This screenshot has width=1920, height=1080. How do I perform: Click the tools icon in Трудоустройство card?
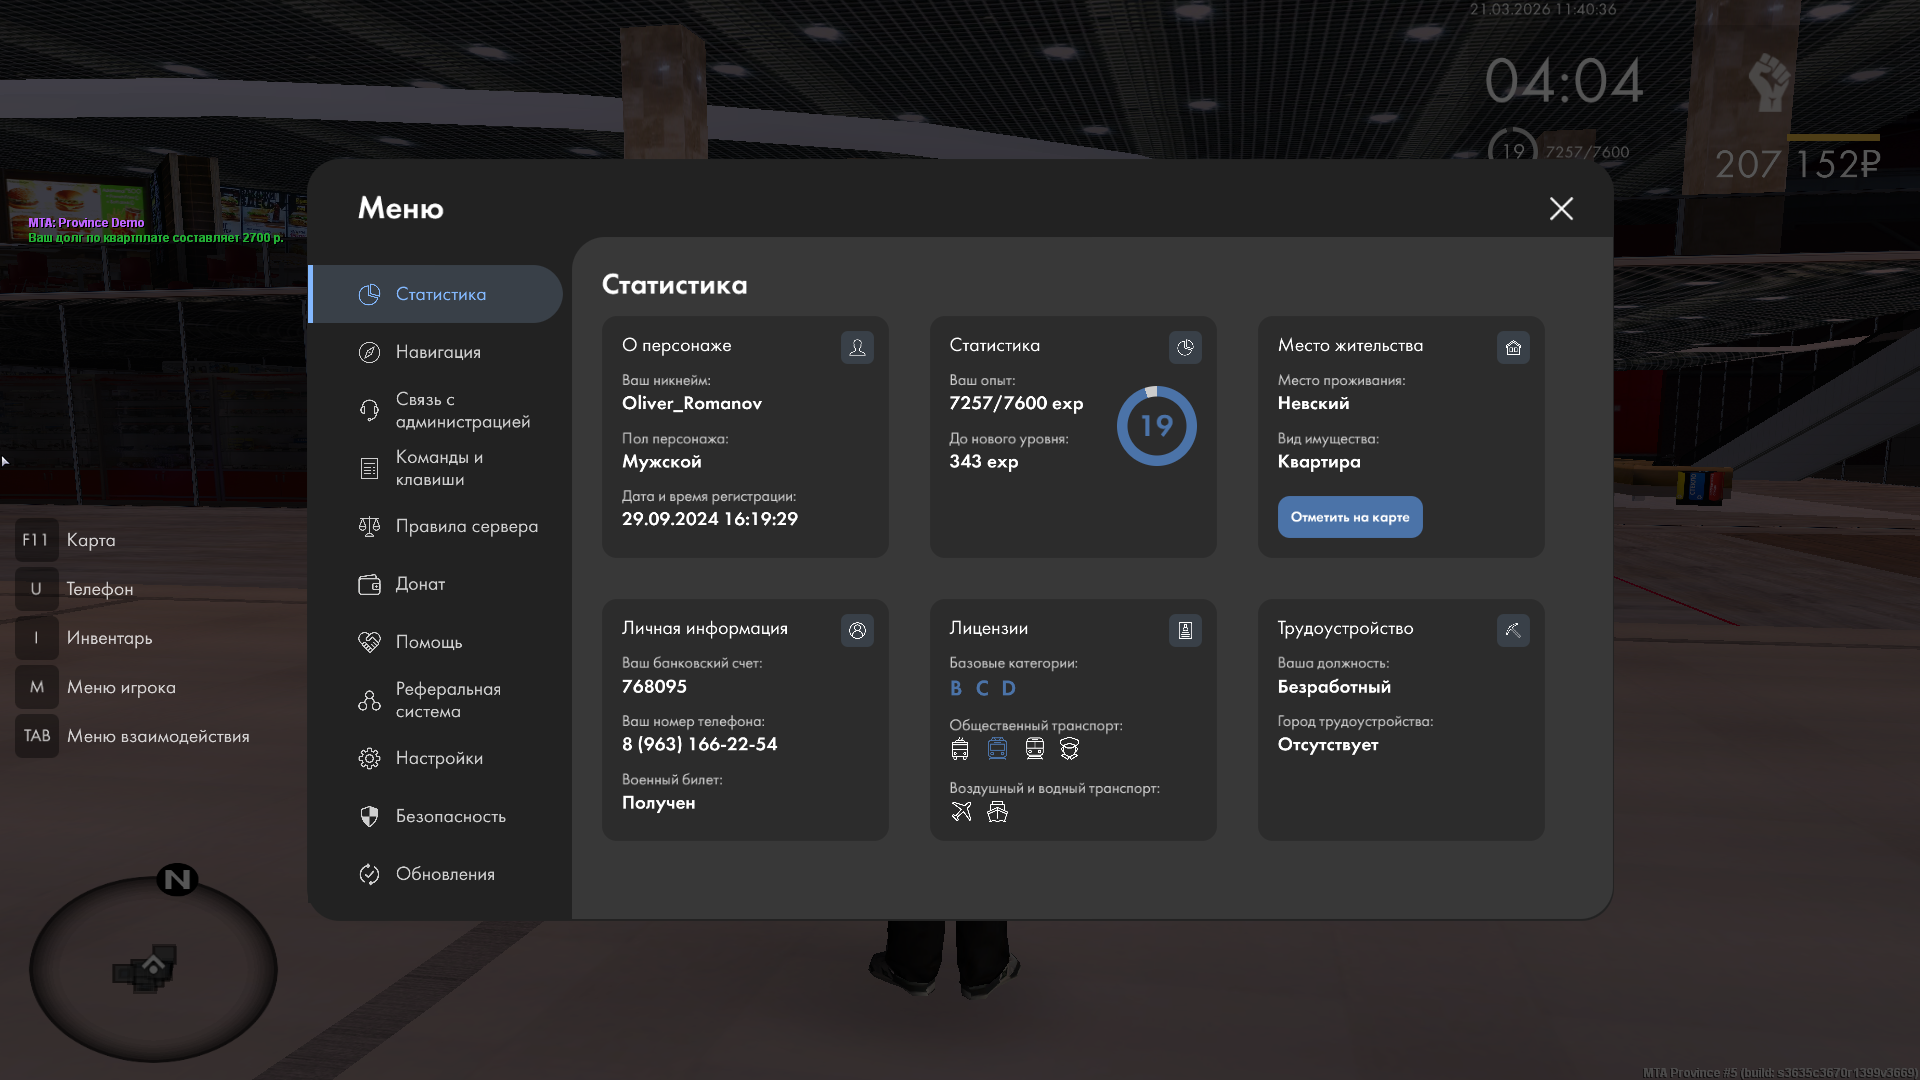coord(1513,630)
